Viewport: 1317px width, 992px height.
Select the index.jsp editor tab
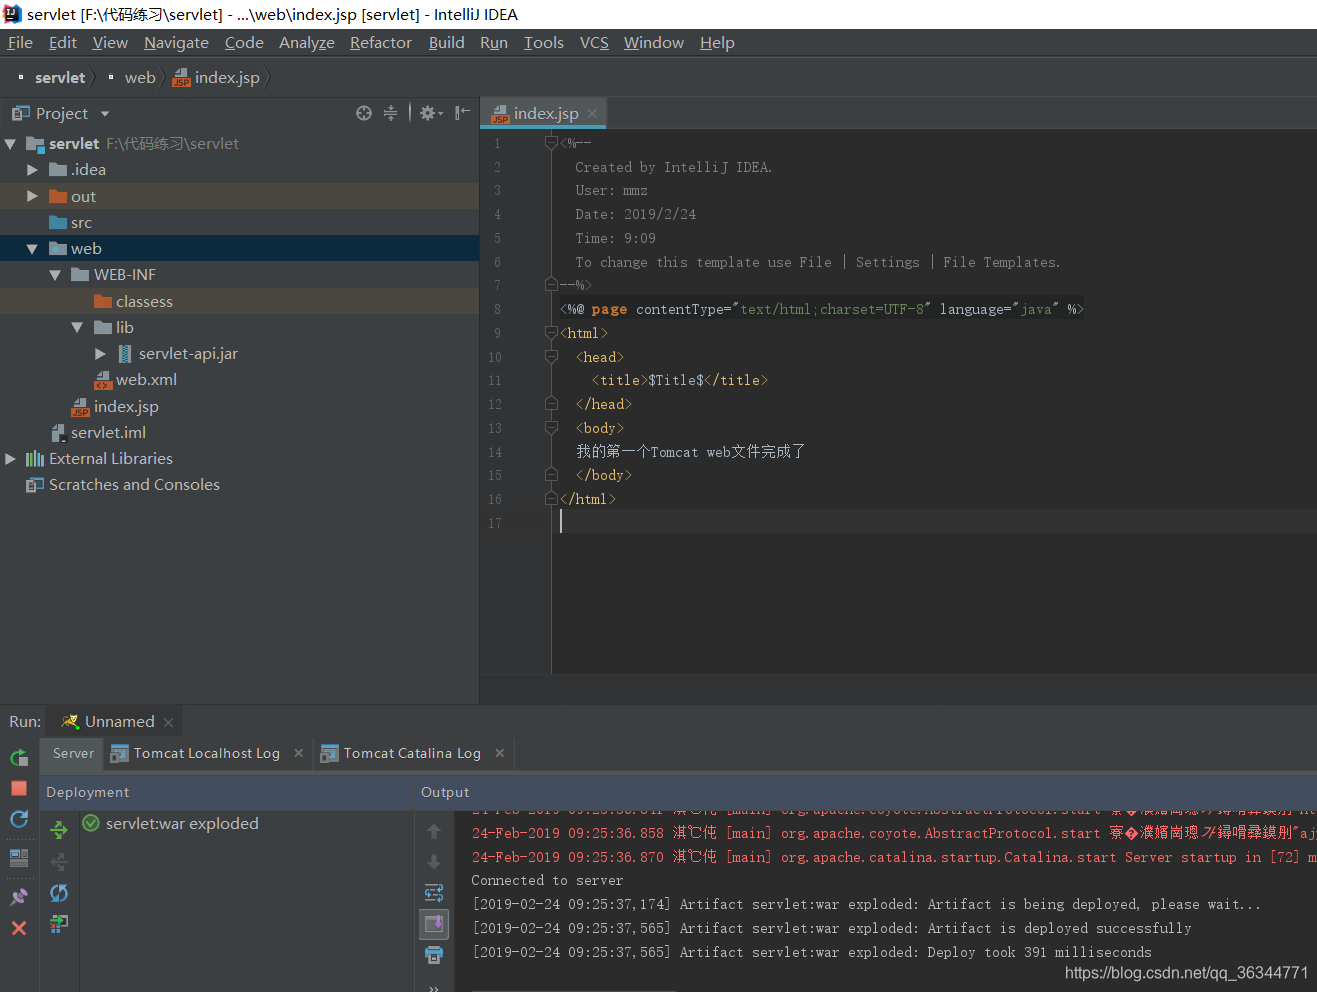click(x=545, y=113)
